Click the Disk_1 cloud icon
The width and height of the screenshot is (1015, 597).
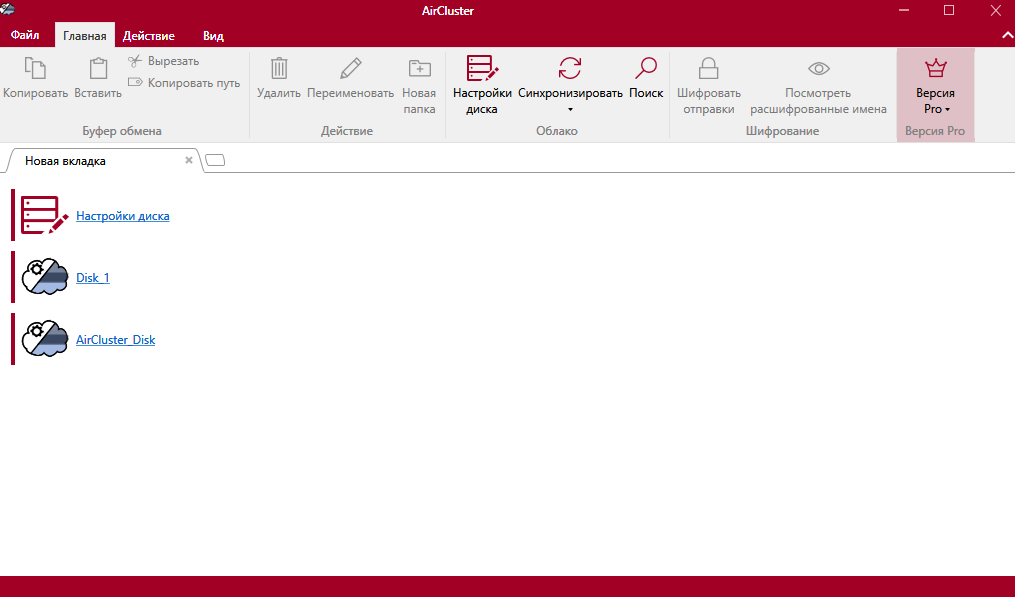click(45, 277)
